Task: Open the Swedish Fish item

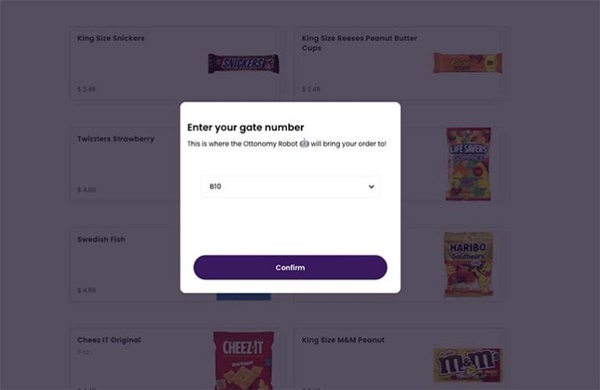Action: 101,239
